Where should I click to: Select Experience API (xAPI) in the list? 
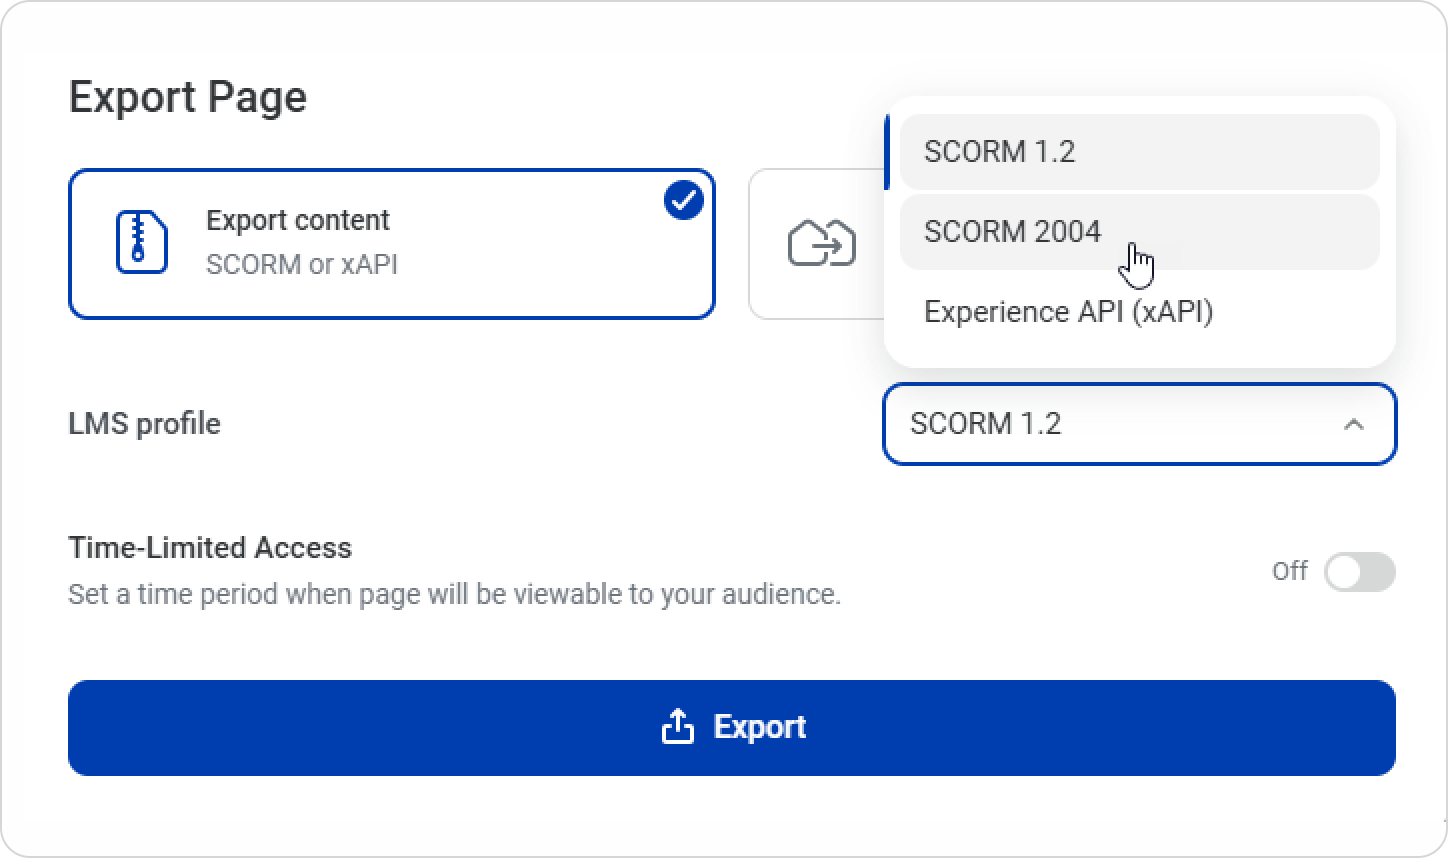coord(1068,312)
